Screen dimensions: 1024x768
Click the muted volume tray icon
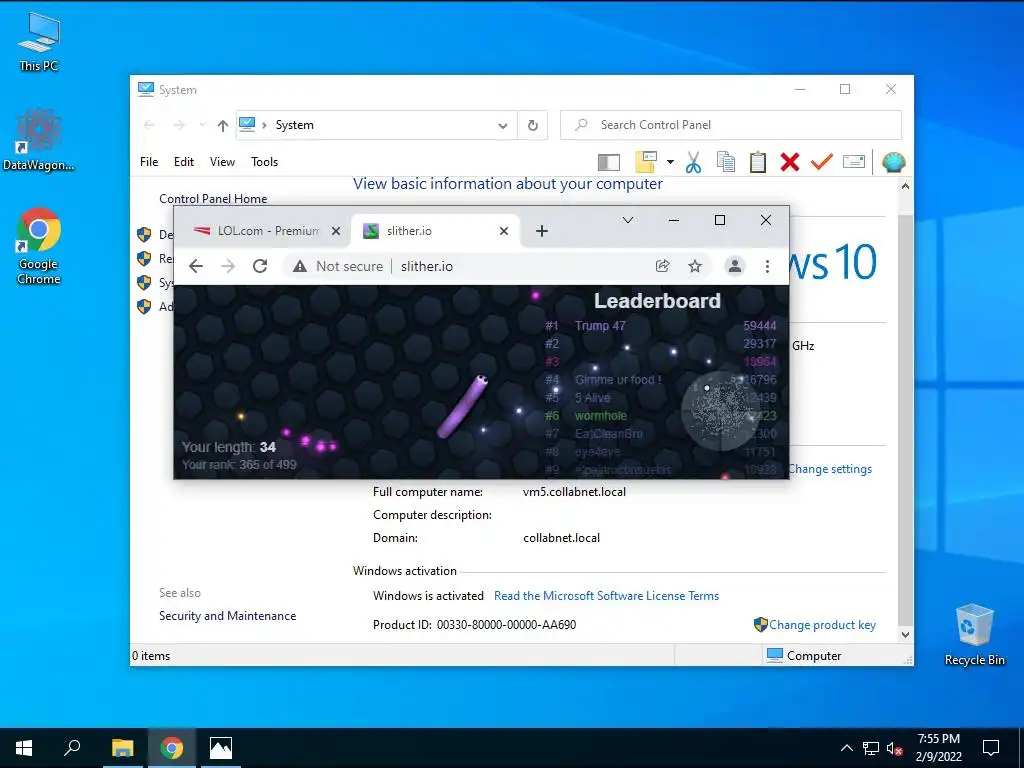(x=895, y=748)
